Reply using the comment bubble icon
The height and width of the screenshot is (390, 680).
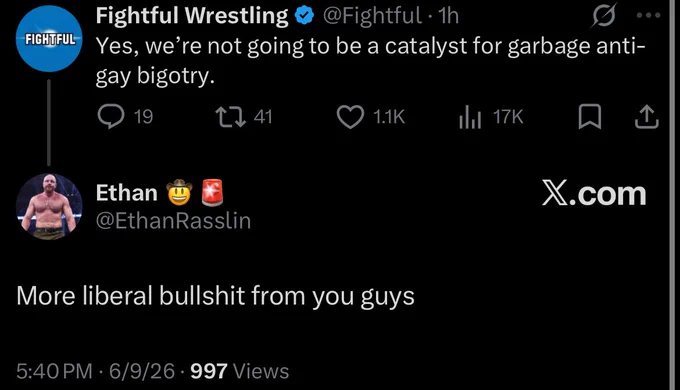click(111, 117)
